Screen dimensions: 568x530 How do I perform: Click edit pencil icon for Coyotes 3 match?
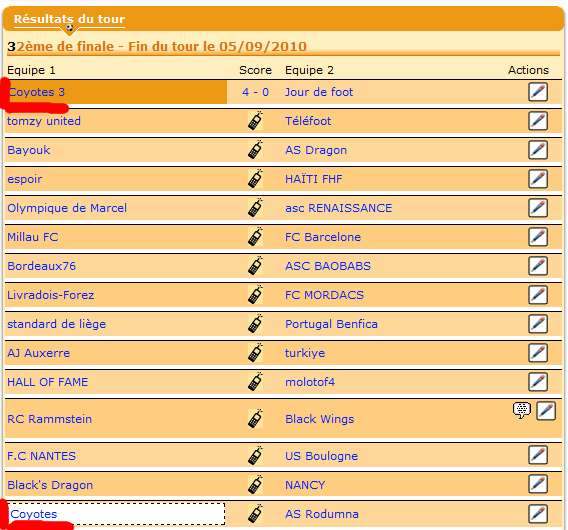538,92
